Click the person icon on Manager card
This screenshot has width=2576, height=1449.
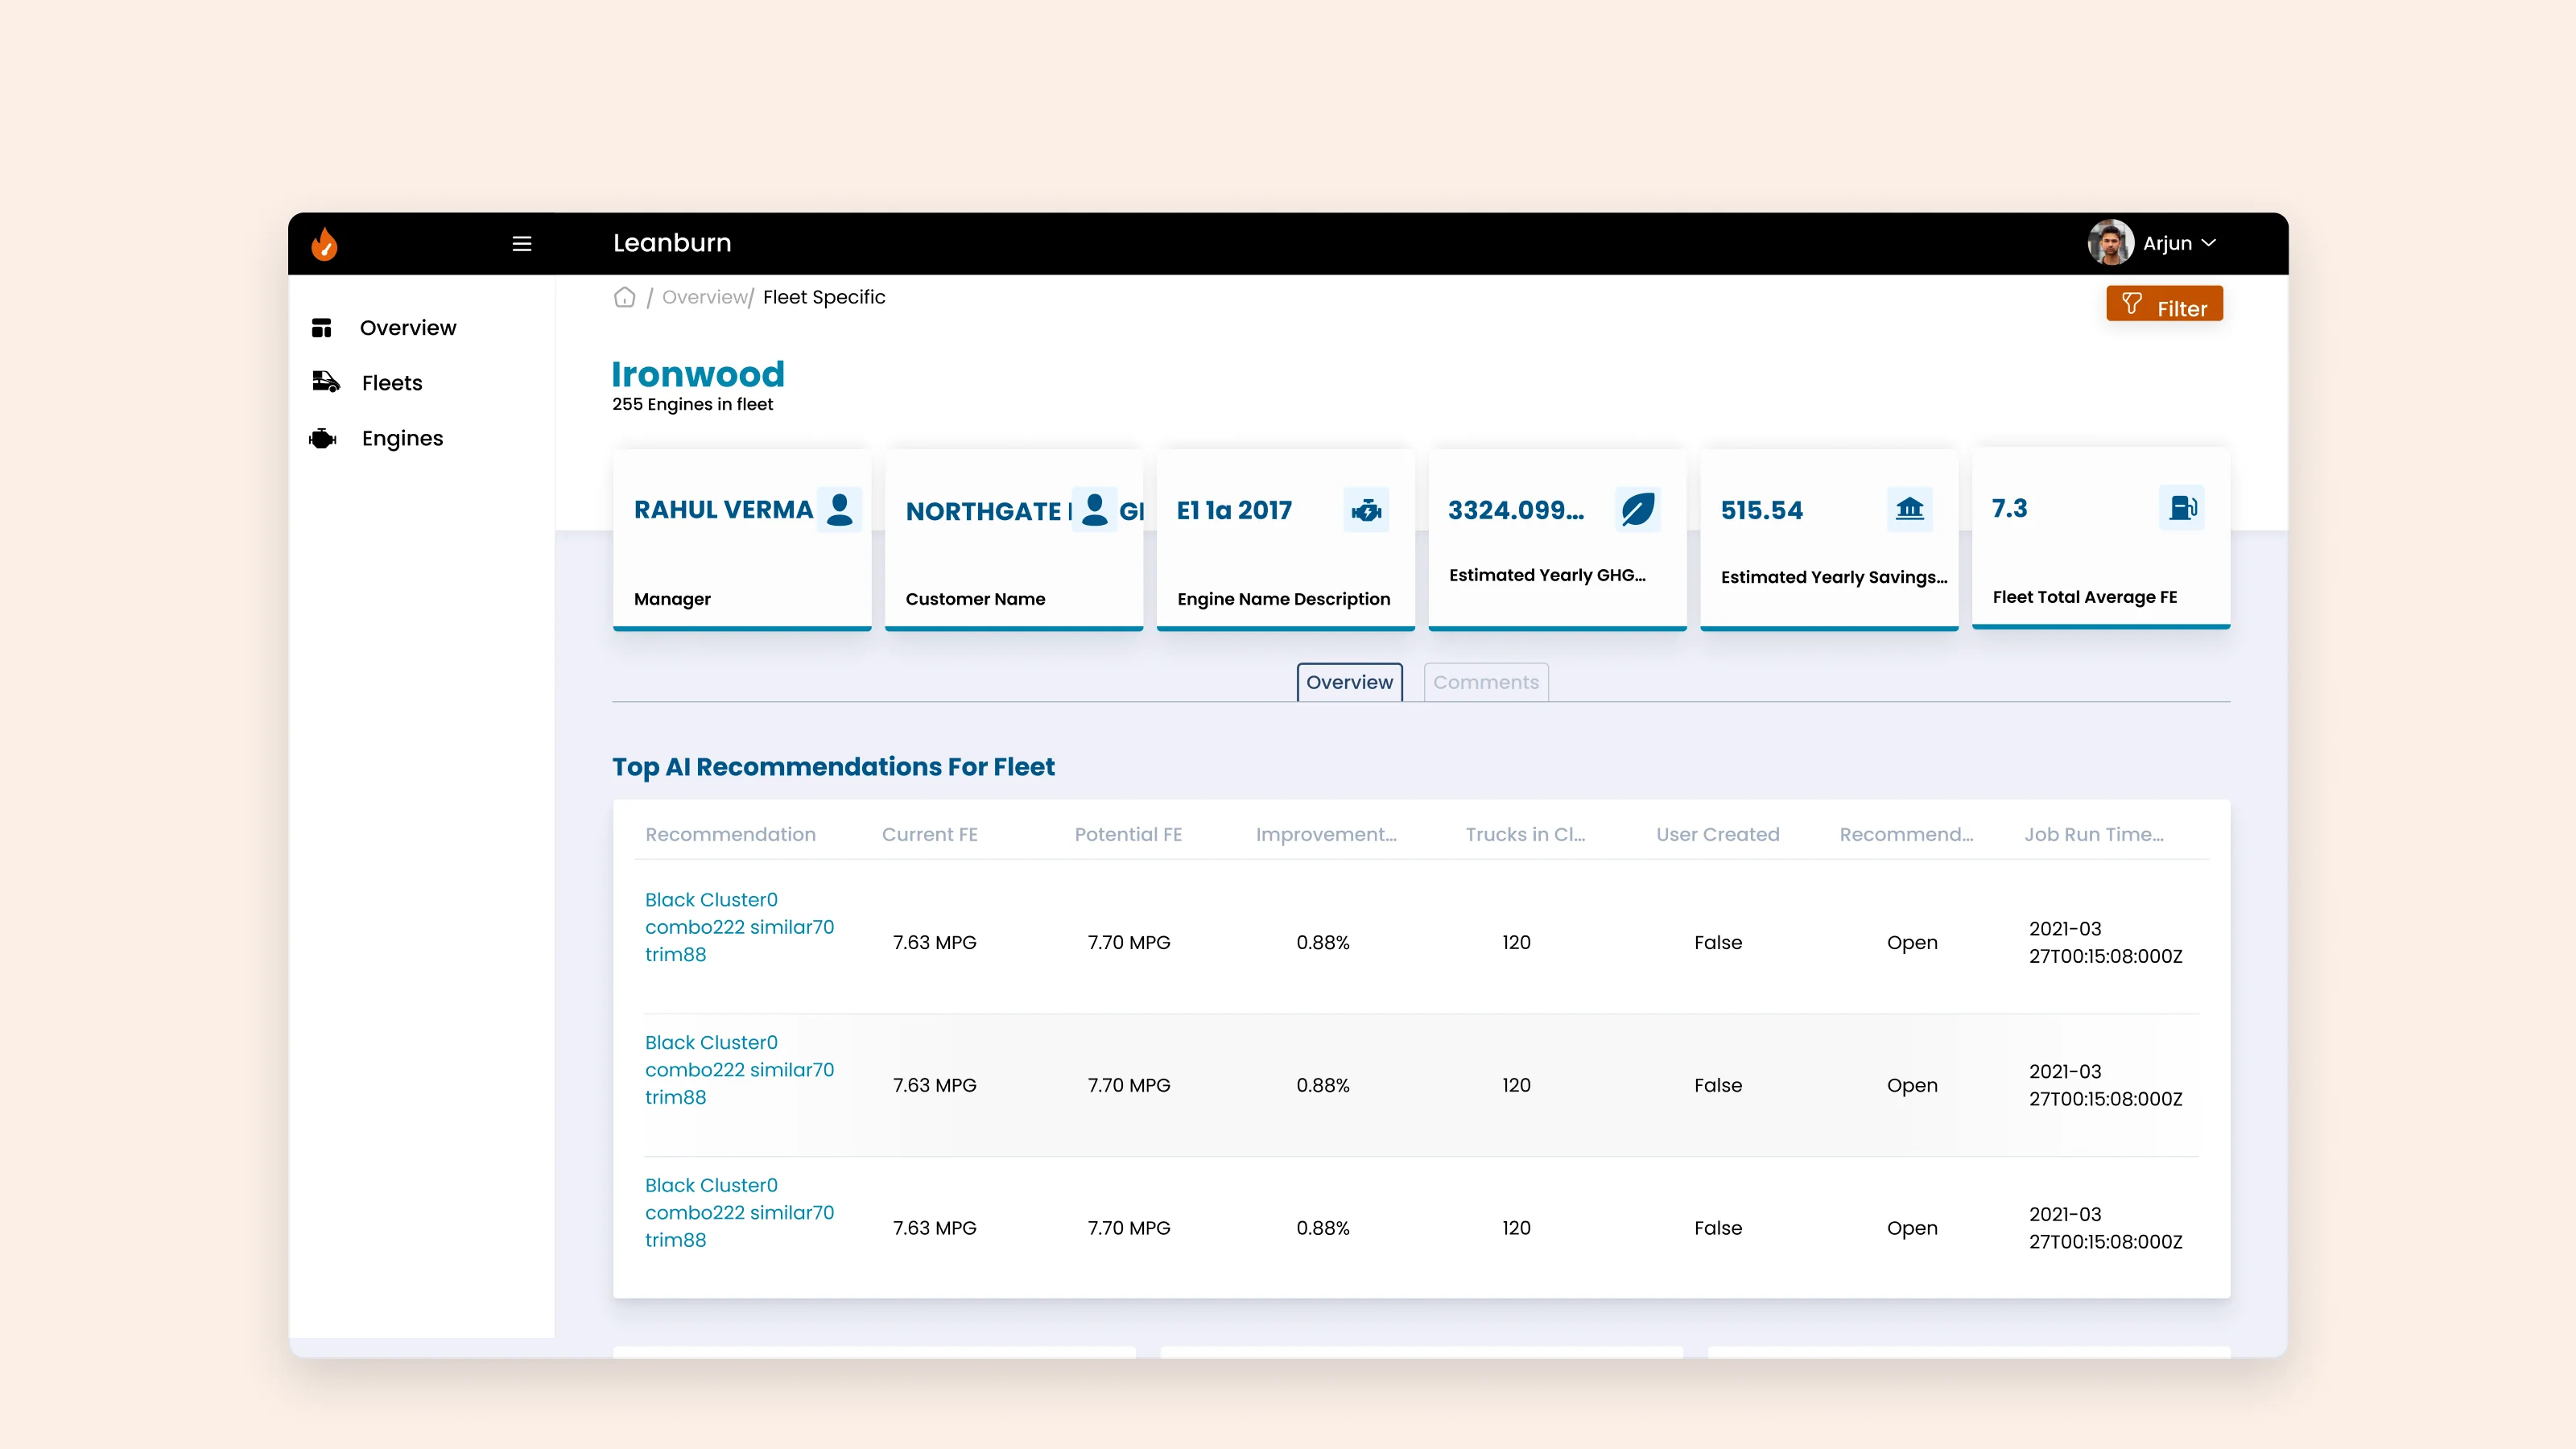pos(839,509)
